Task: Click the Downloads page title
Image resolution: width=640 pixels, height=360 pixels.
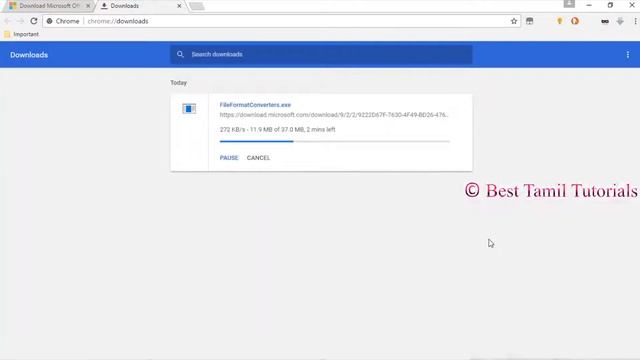Action: (x=29, y=55)
